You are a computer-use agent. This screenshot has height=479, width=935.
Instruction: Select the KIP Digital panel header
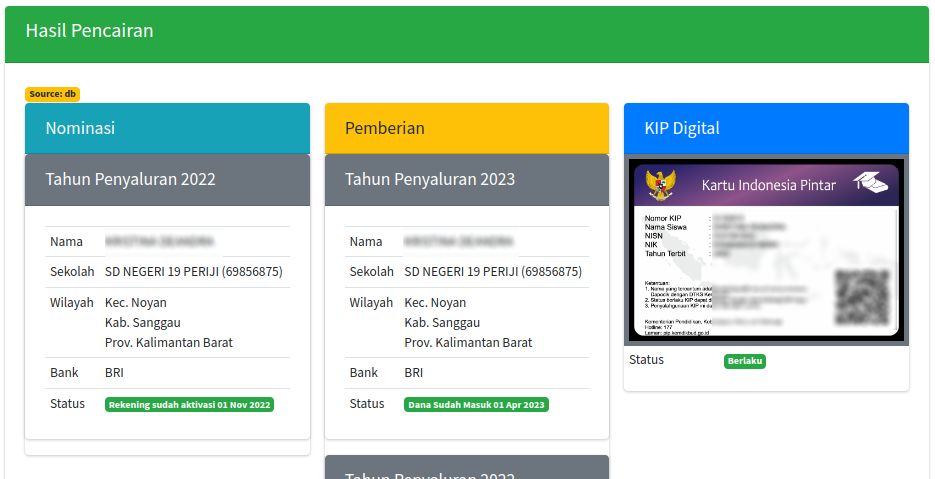766,128
